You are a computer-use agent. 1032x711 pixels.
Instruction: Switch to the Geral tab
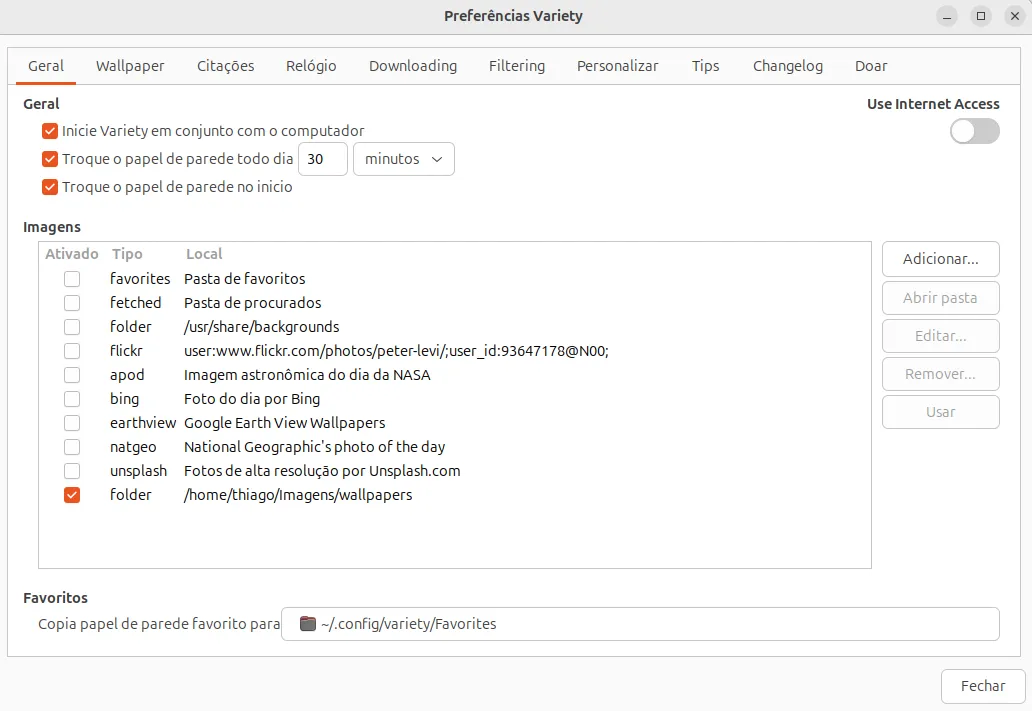46,66
